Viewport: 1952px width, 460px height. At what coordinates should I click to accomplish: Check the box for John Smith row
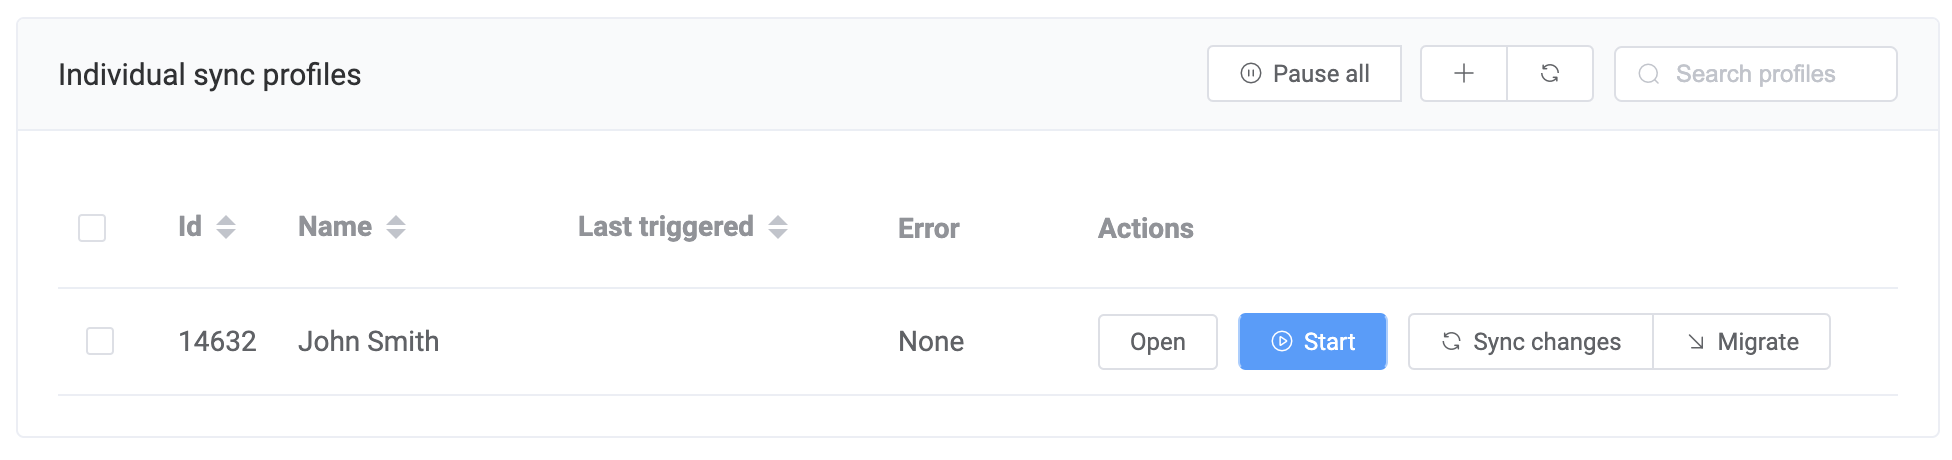coord(100,342)
